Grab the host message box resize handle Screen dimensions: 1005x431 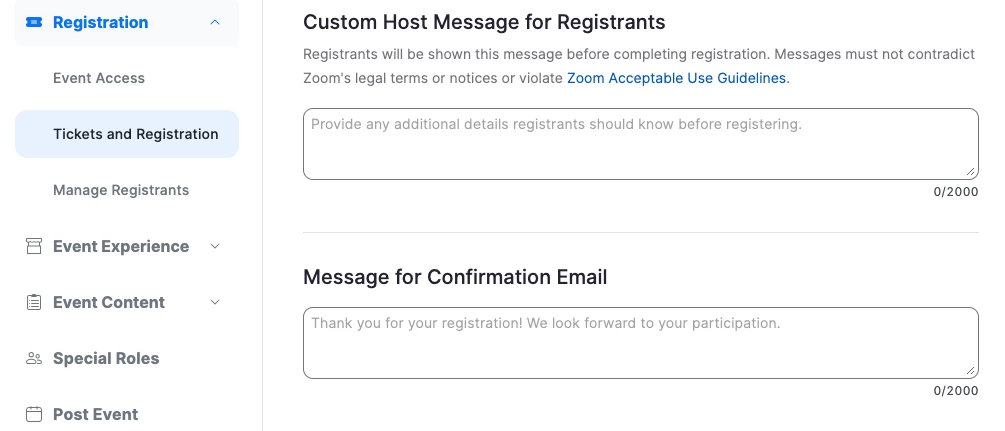tap(971, 172)
